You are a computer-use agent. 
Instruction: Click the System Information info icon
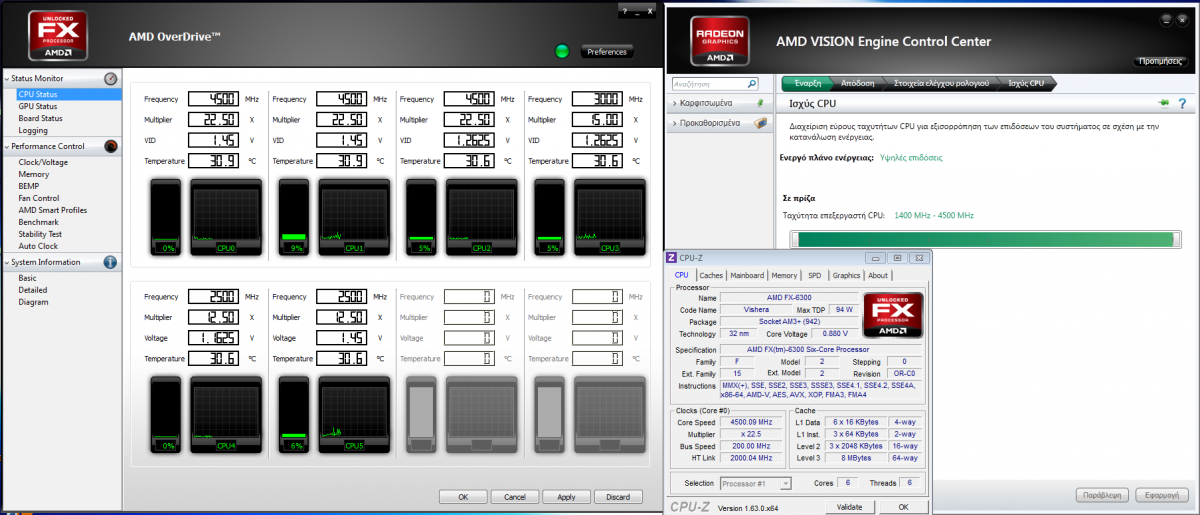tap(111, 262)
